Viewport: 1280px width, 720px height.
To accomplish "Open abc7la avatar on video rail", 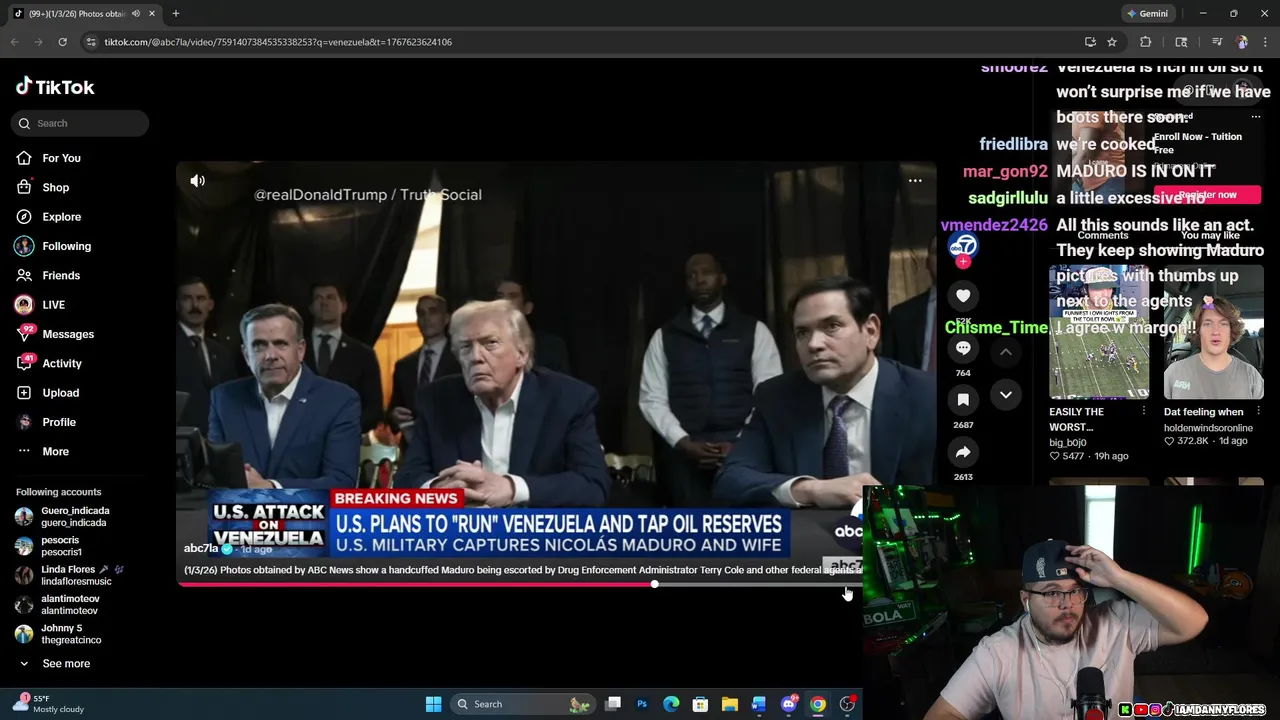I will click(x=963, y=246).
